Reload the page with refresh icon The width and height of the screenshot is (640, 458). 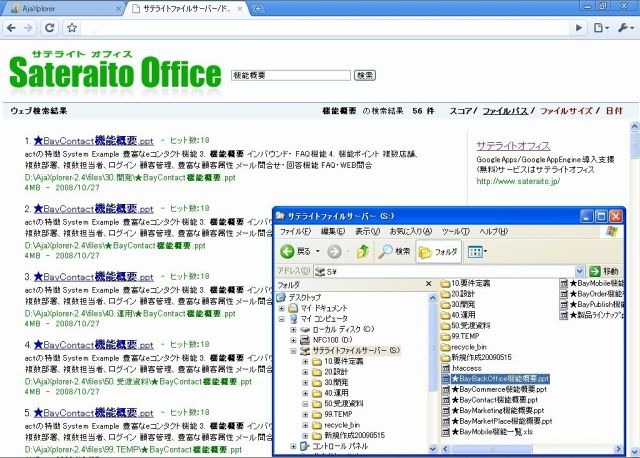pyautogui.click(x=49, y=28)
